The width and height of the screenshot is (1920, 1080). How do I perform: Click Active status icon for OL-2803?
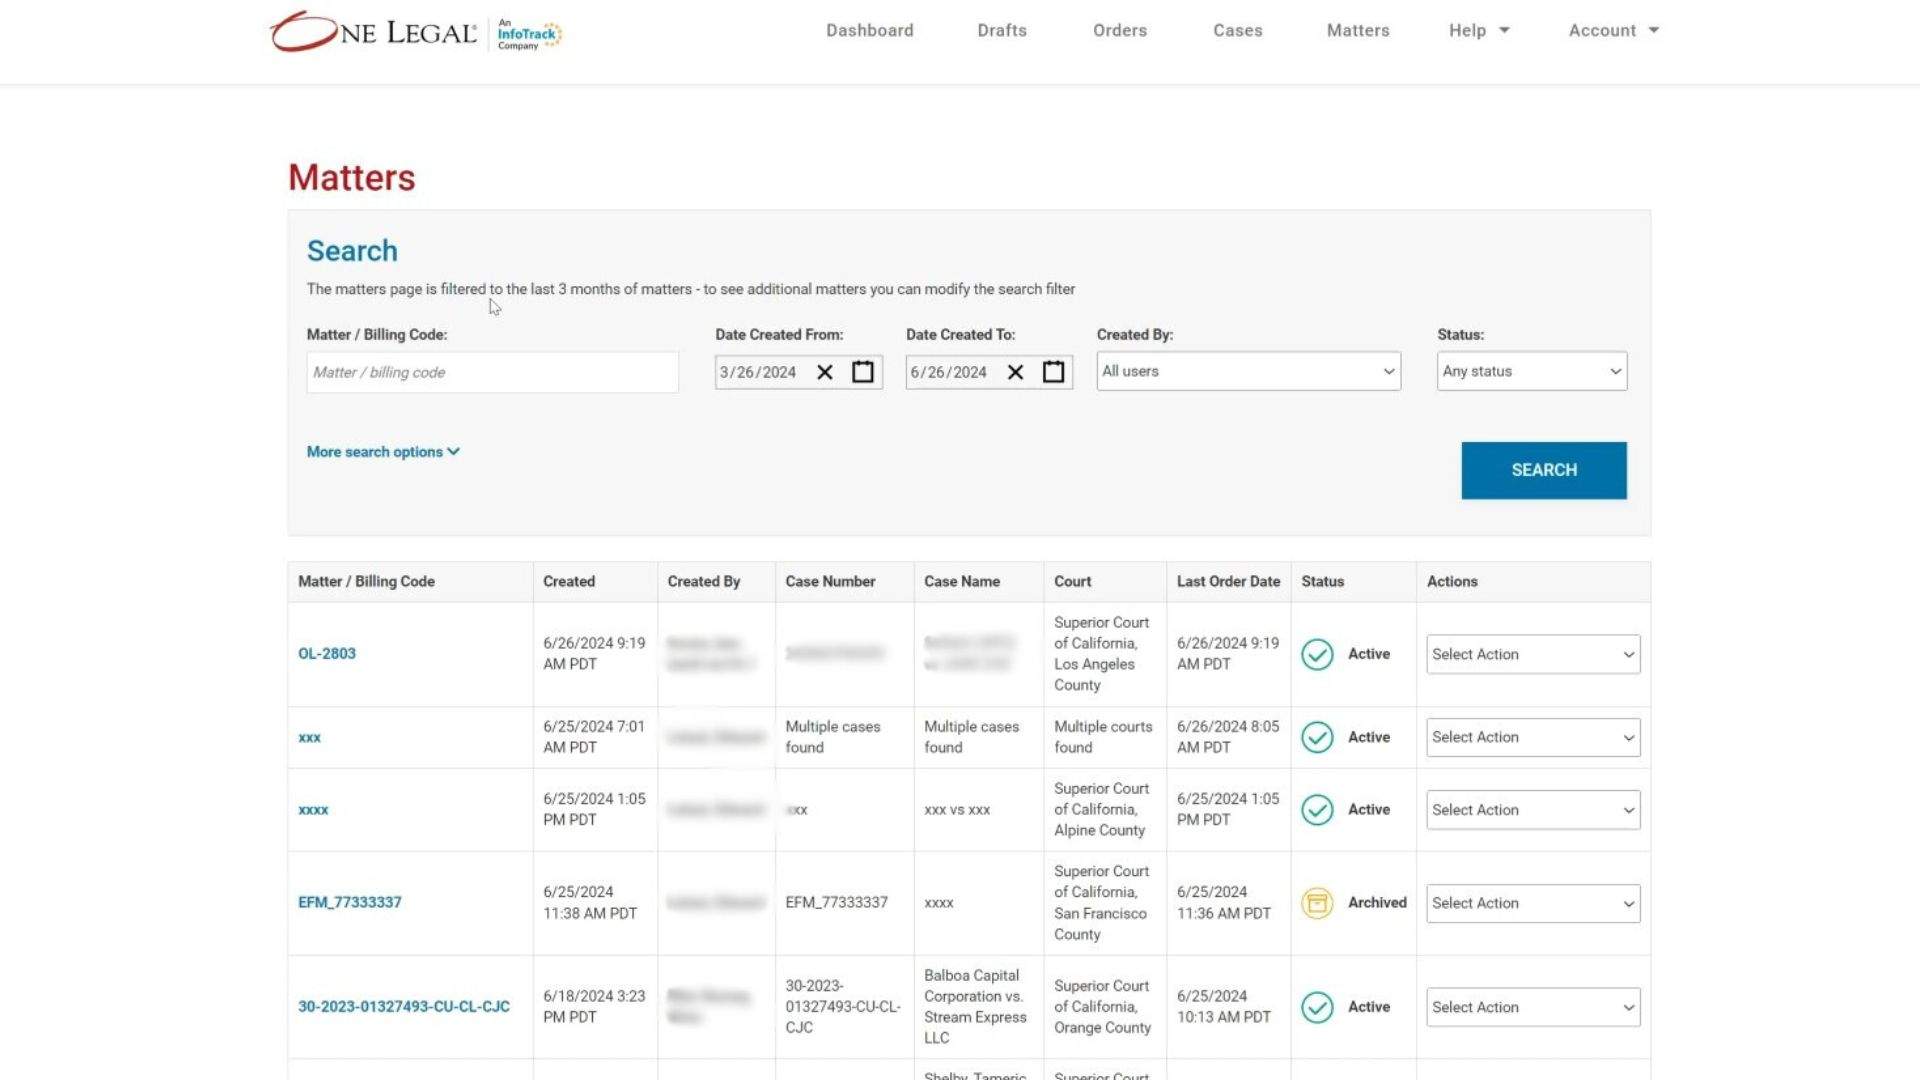pyautogui.click(x=1317, y=654)
